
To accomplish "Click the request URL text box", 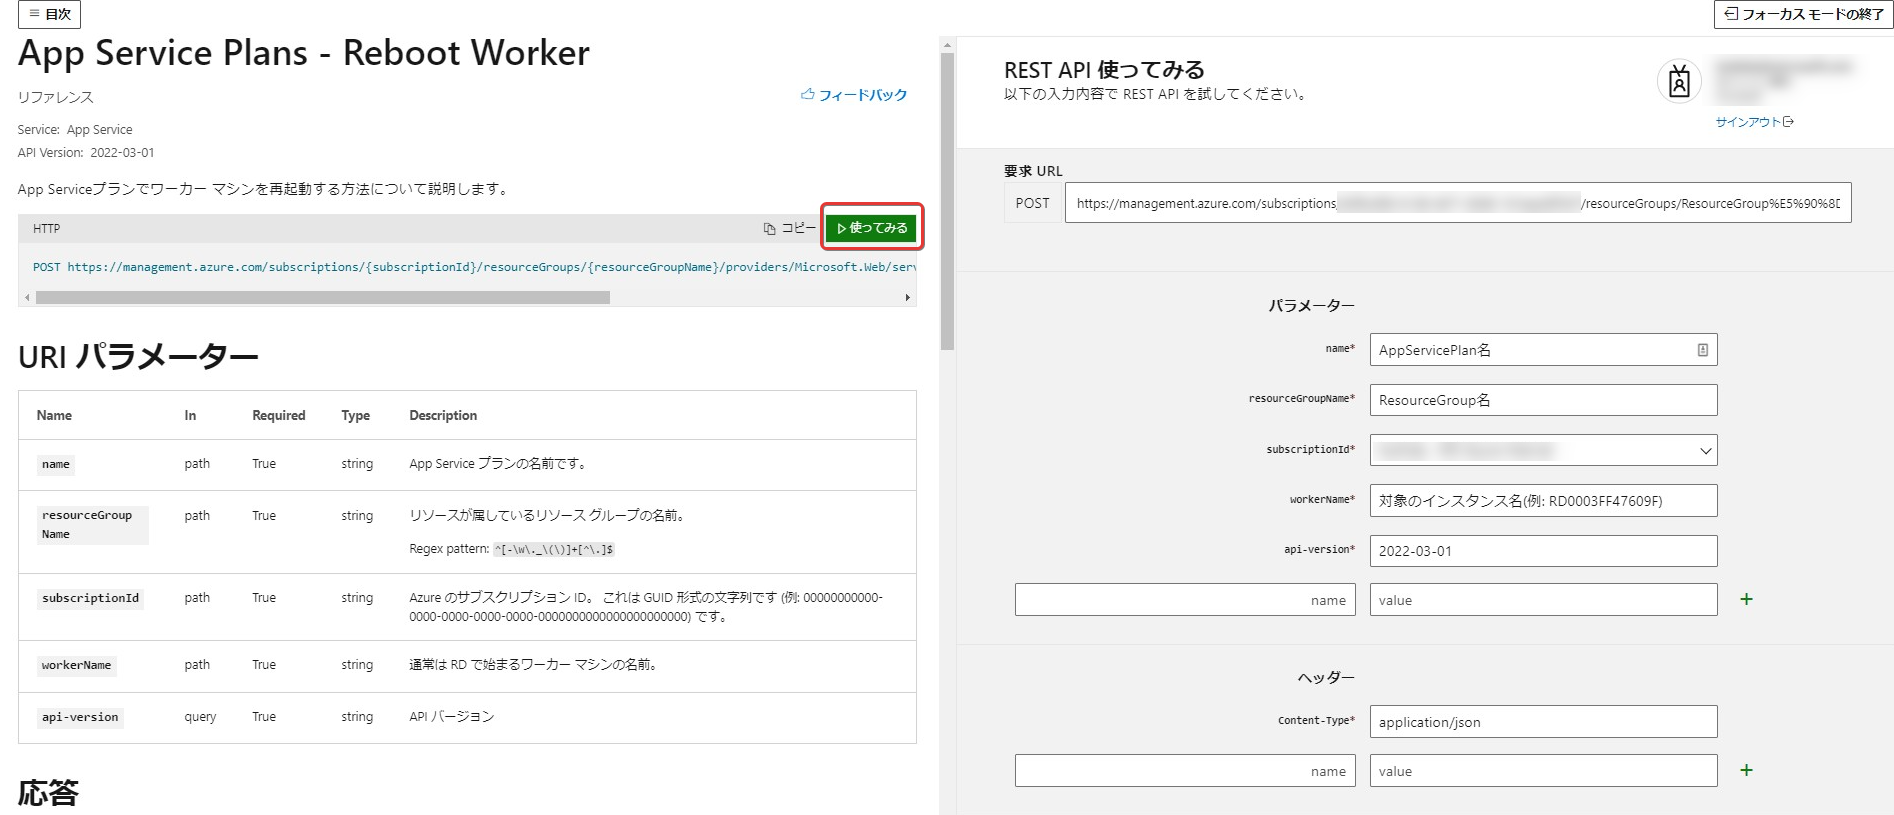I will point(1457,203).
